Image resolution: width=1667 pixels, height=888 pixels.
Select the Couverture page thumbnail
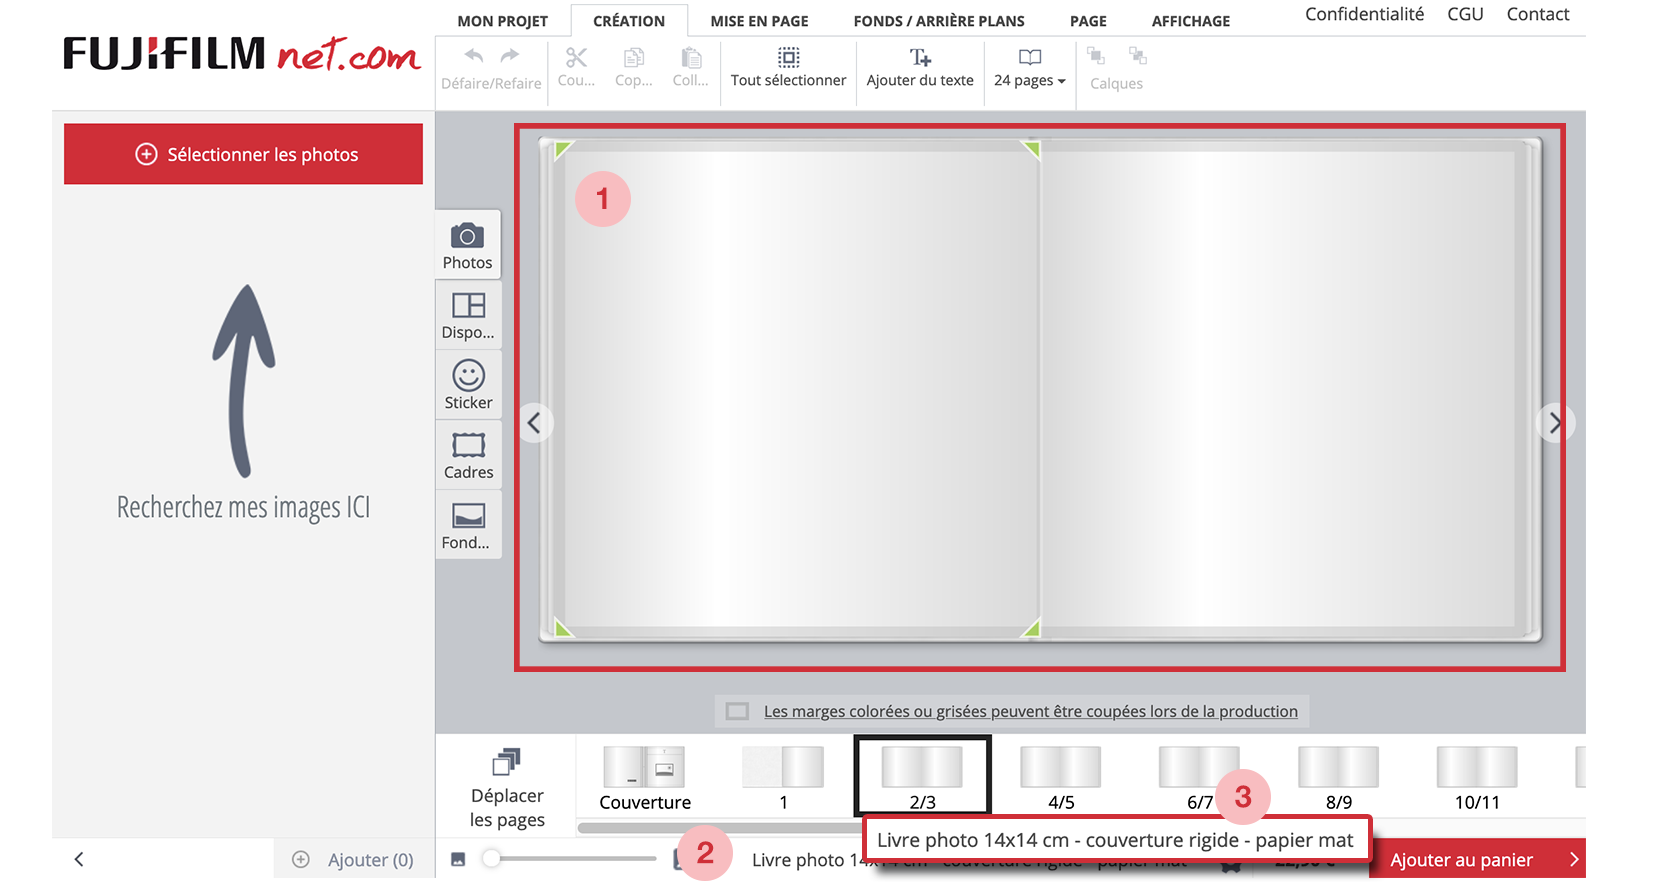645,779
